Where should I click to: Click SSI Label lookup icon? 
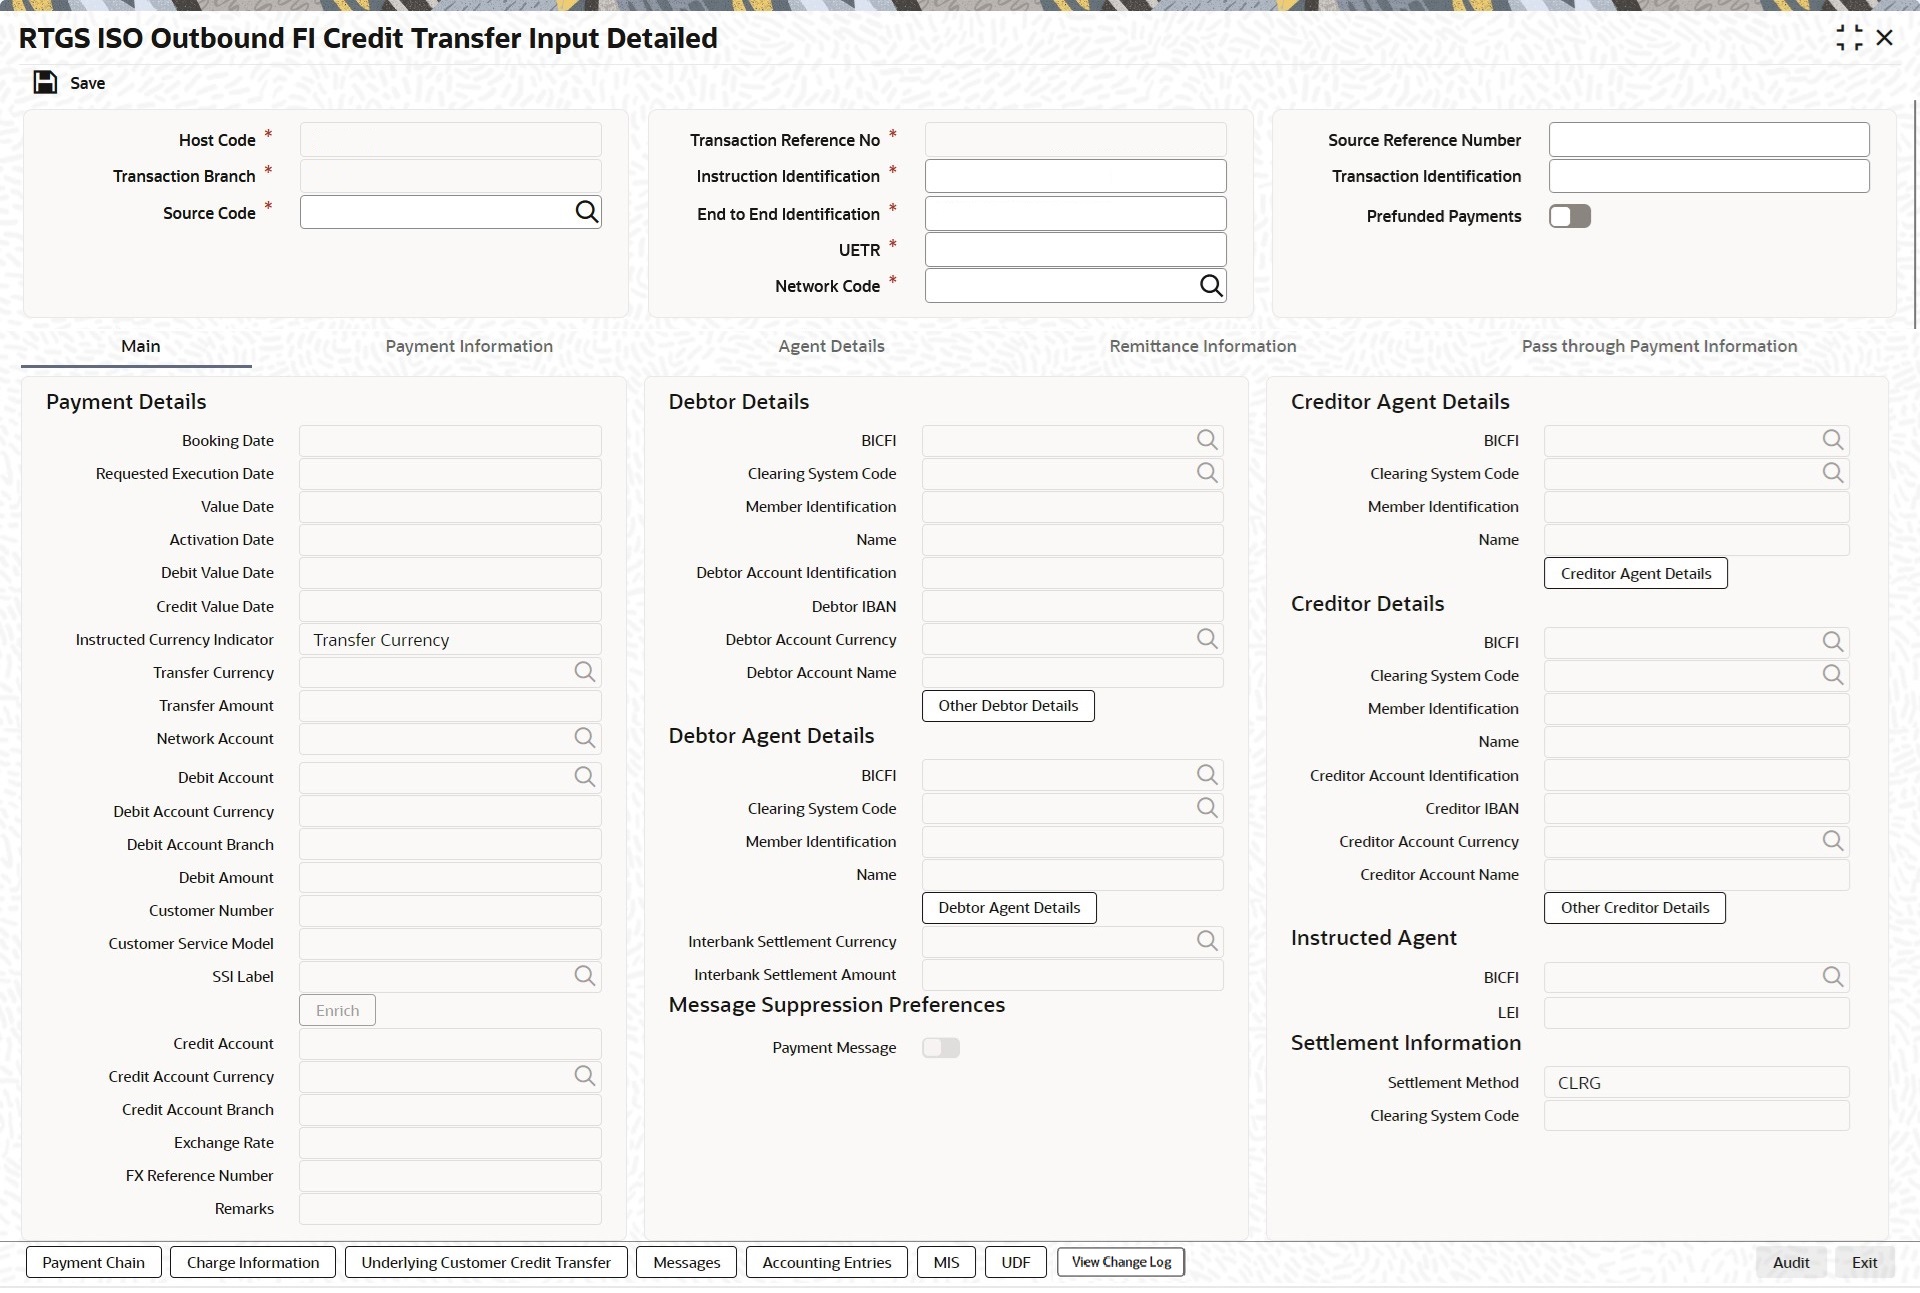click(x=585, y=976)
